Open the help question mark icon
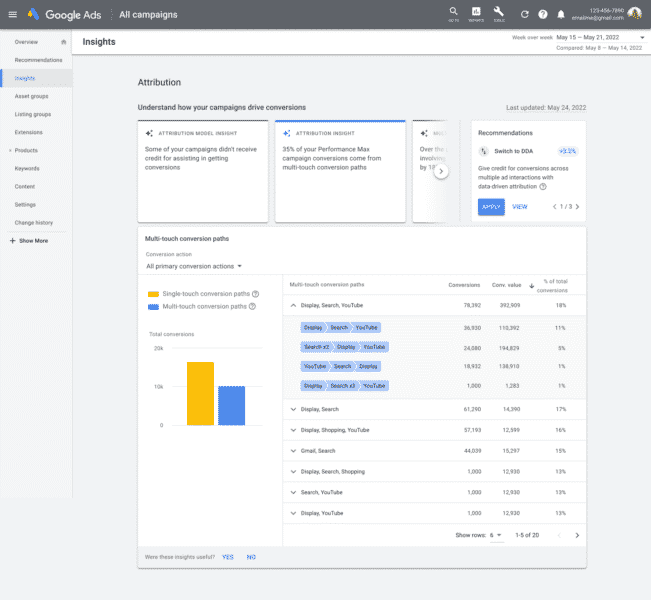 [543, 14]
